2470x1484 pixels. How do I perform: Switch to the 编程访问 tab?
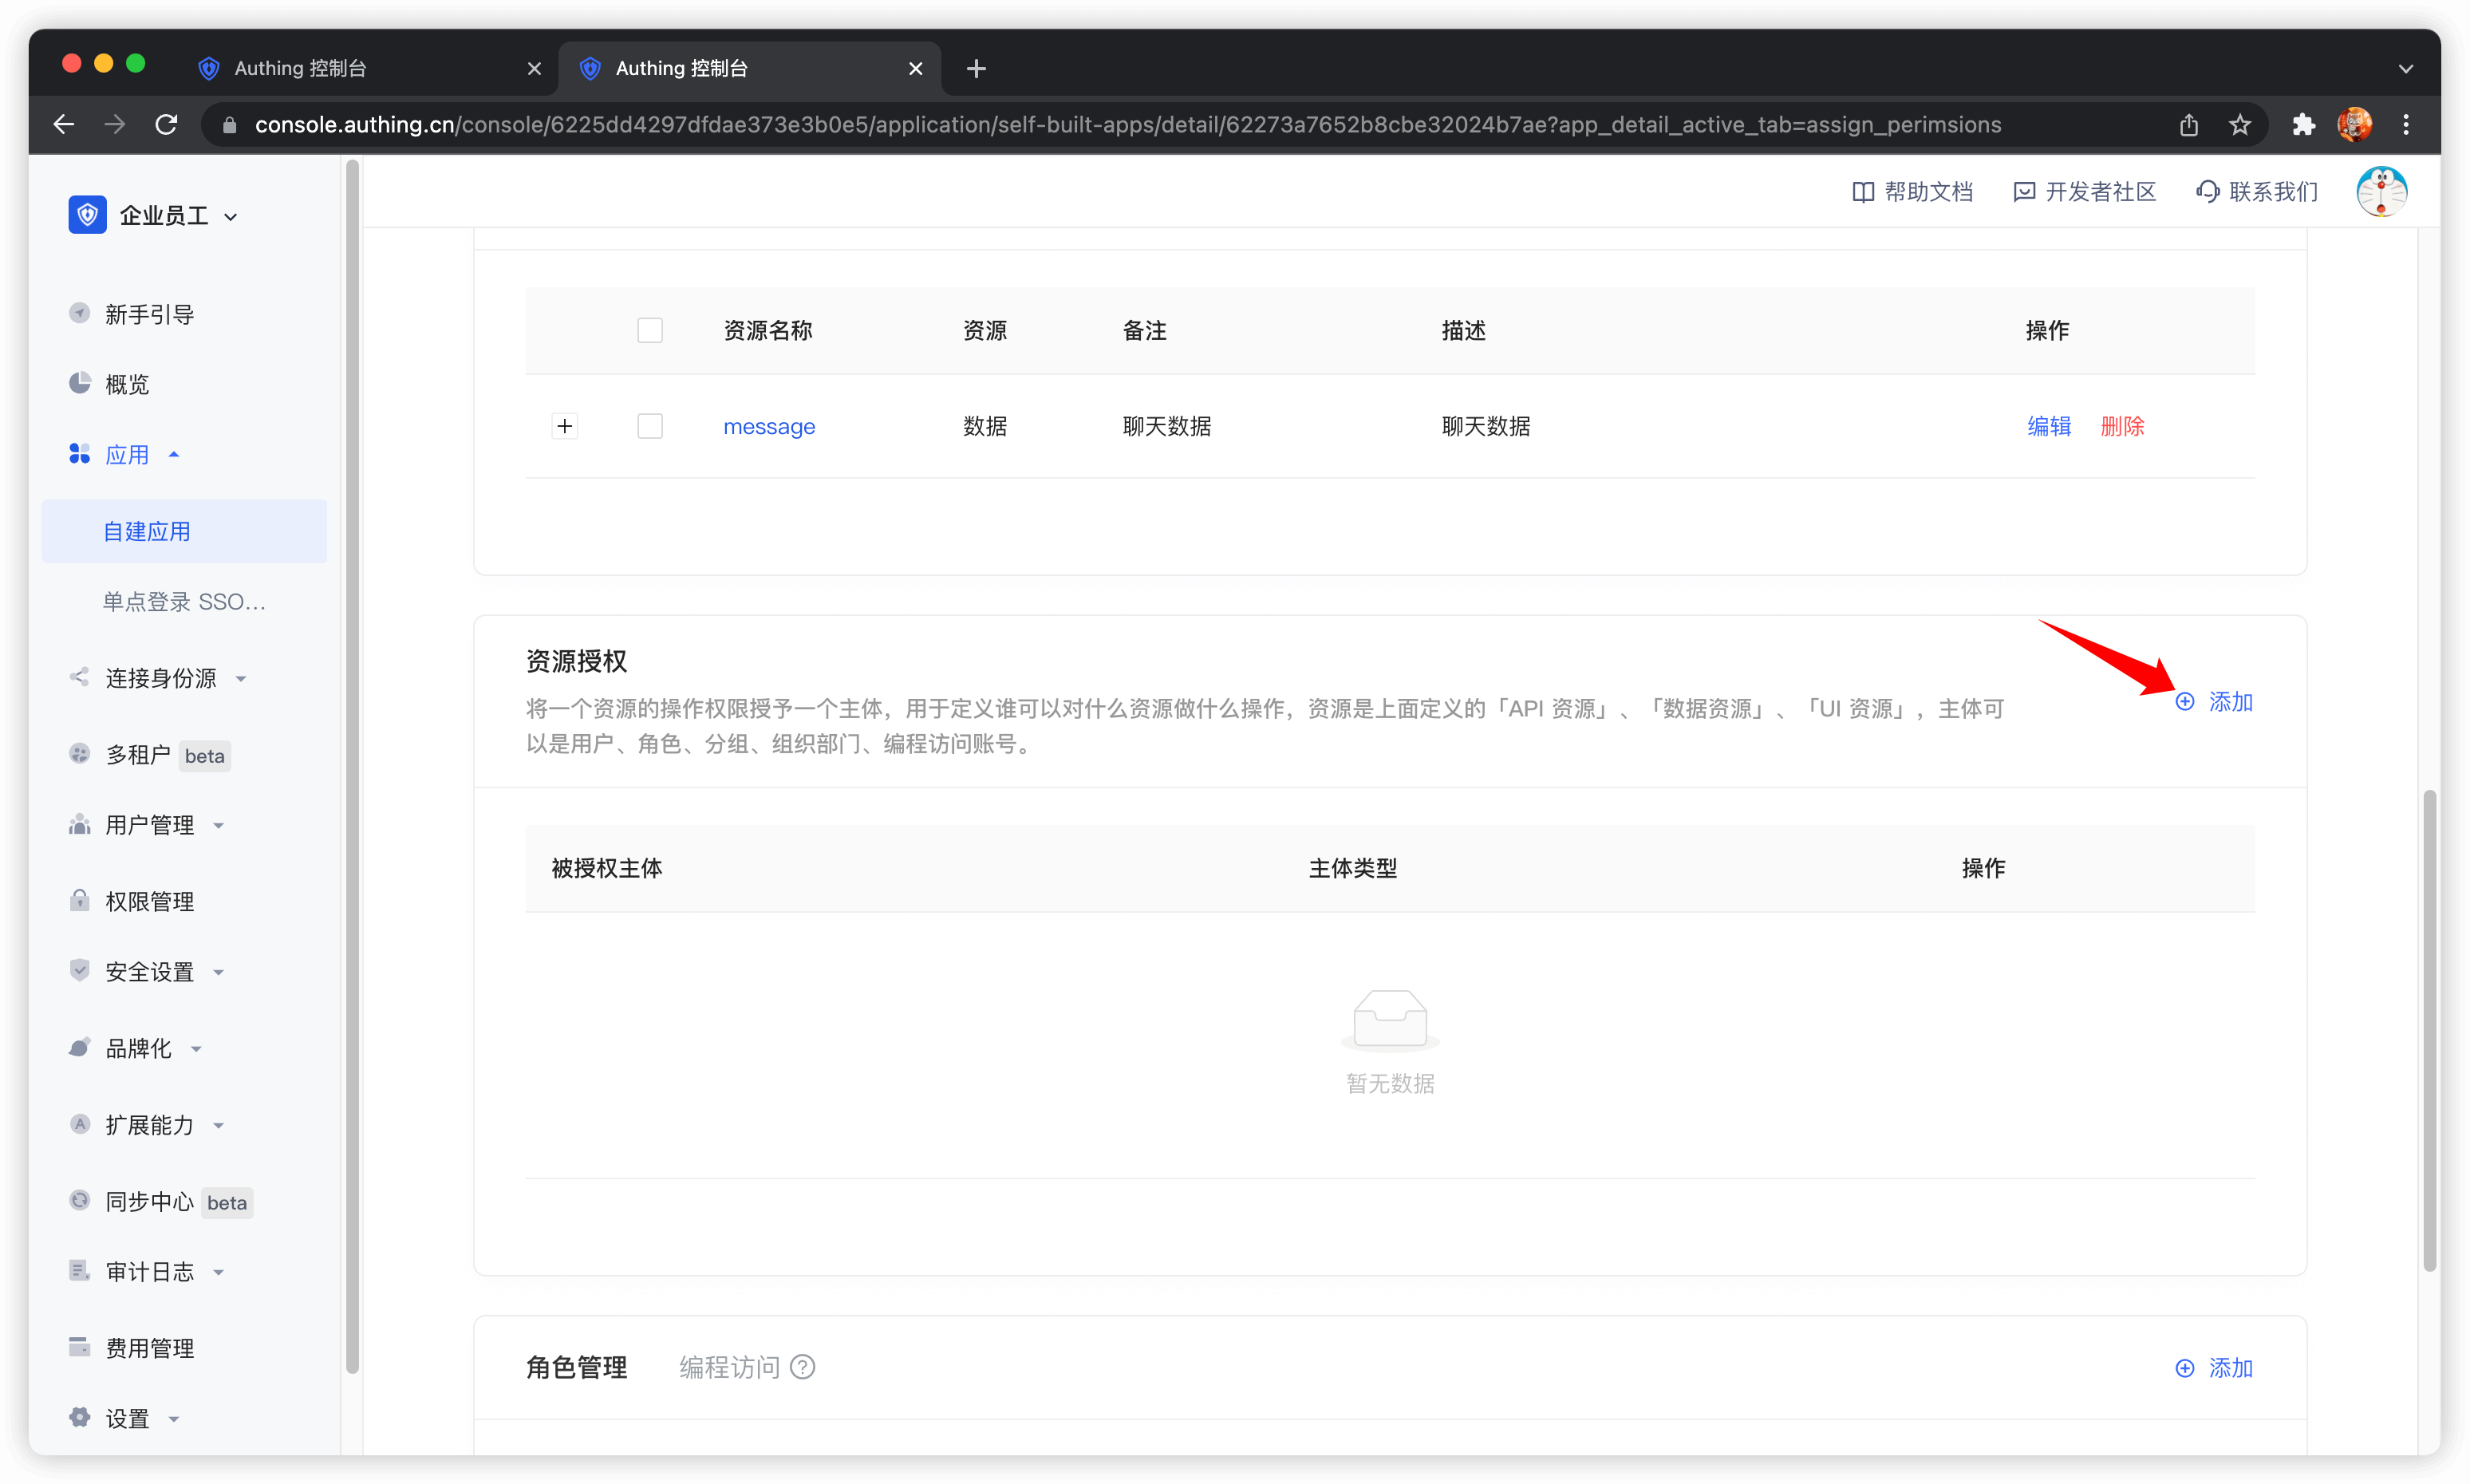point(729,1367)
